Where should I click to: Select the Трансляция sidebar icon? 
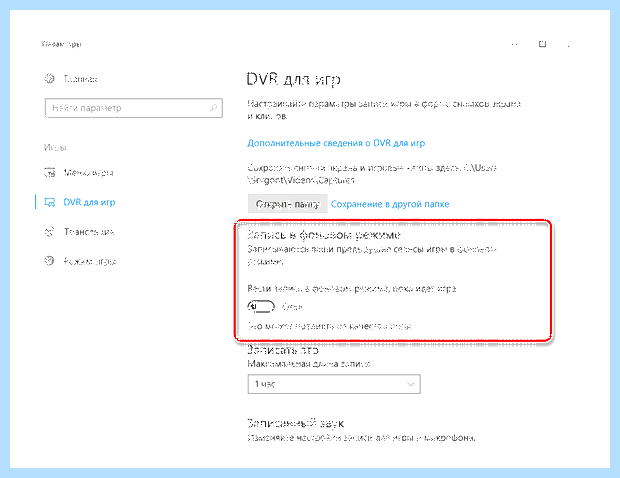[x=49, y=232]
